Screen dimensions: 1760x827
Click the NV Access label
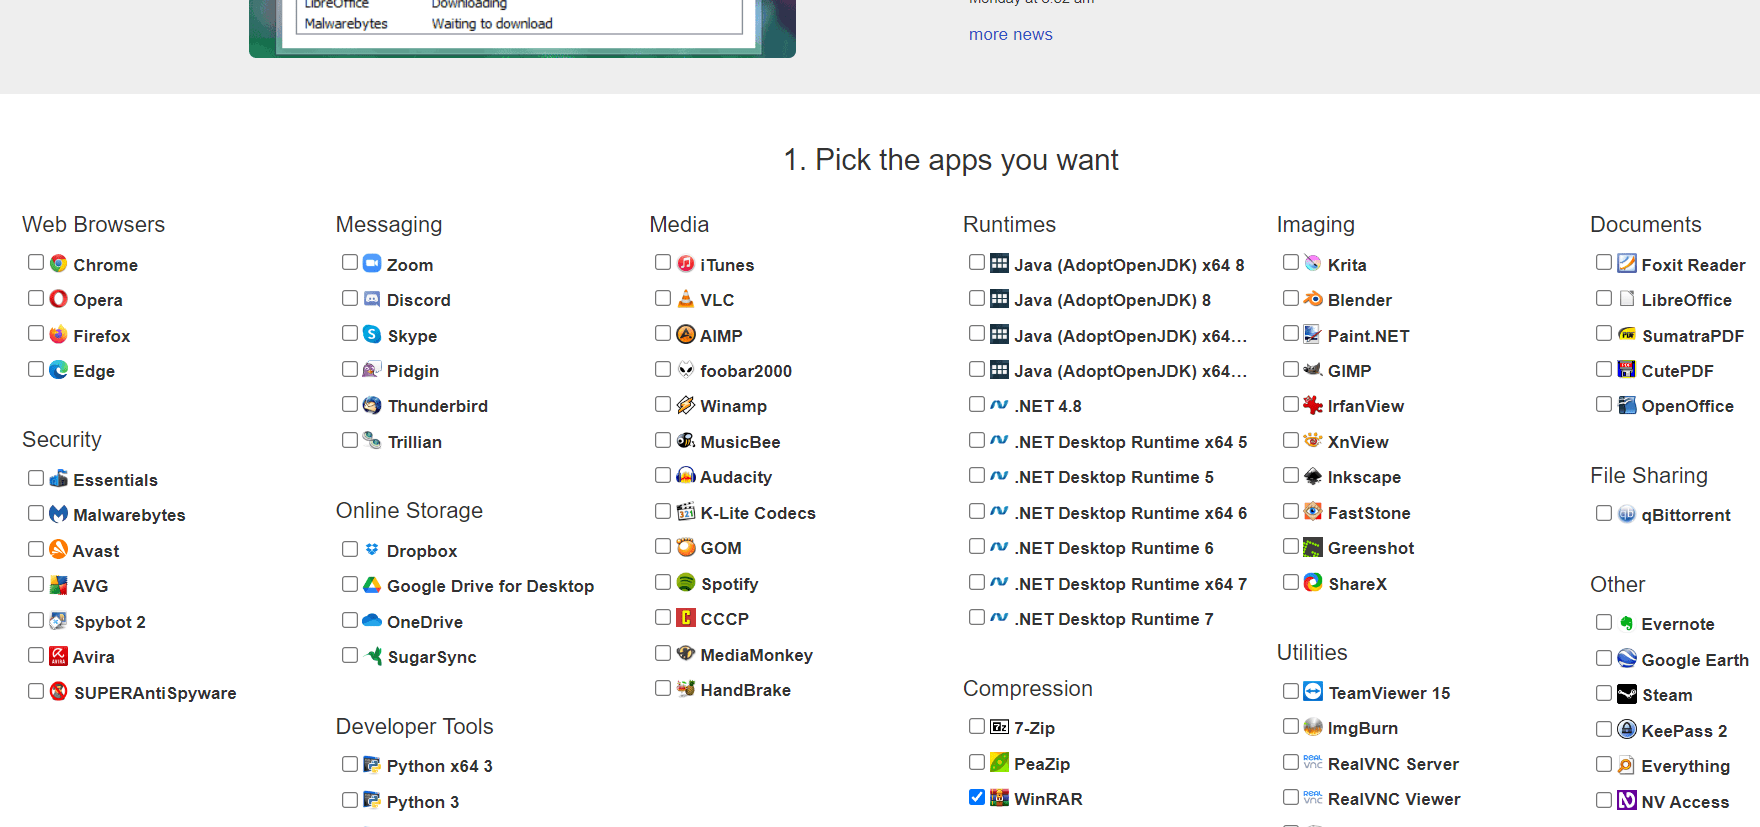coord(1685,802)
